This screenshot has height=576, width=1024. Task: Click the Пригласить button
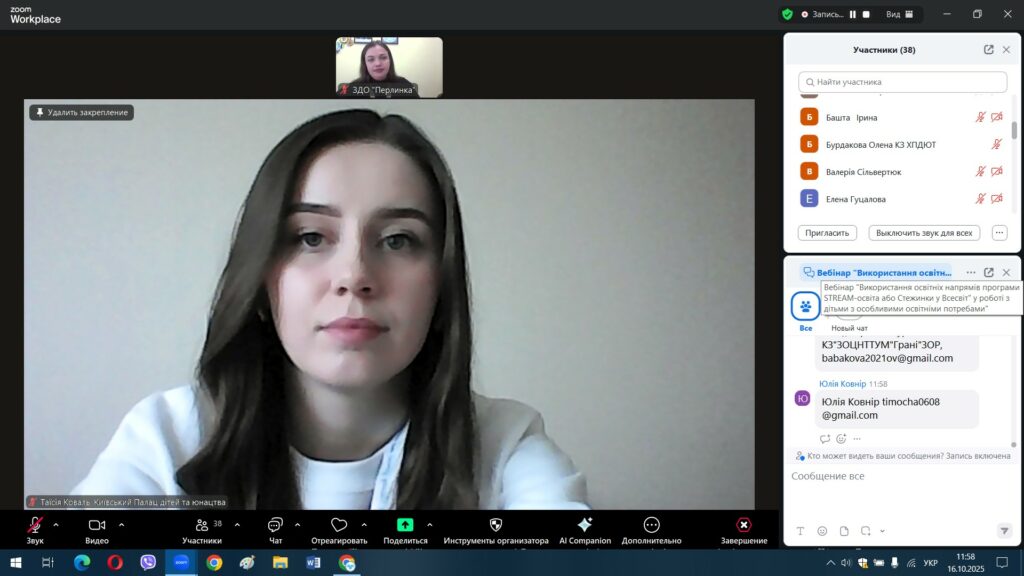point(827,233)
